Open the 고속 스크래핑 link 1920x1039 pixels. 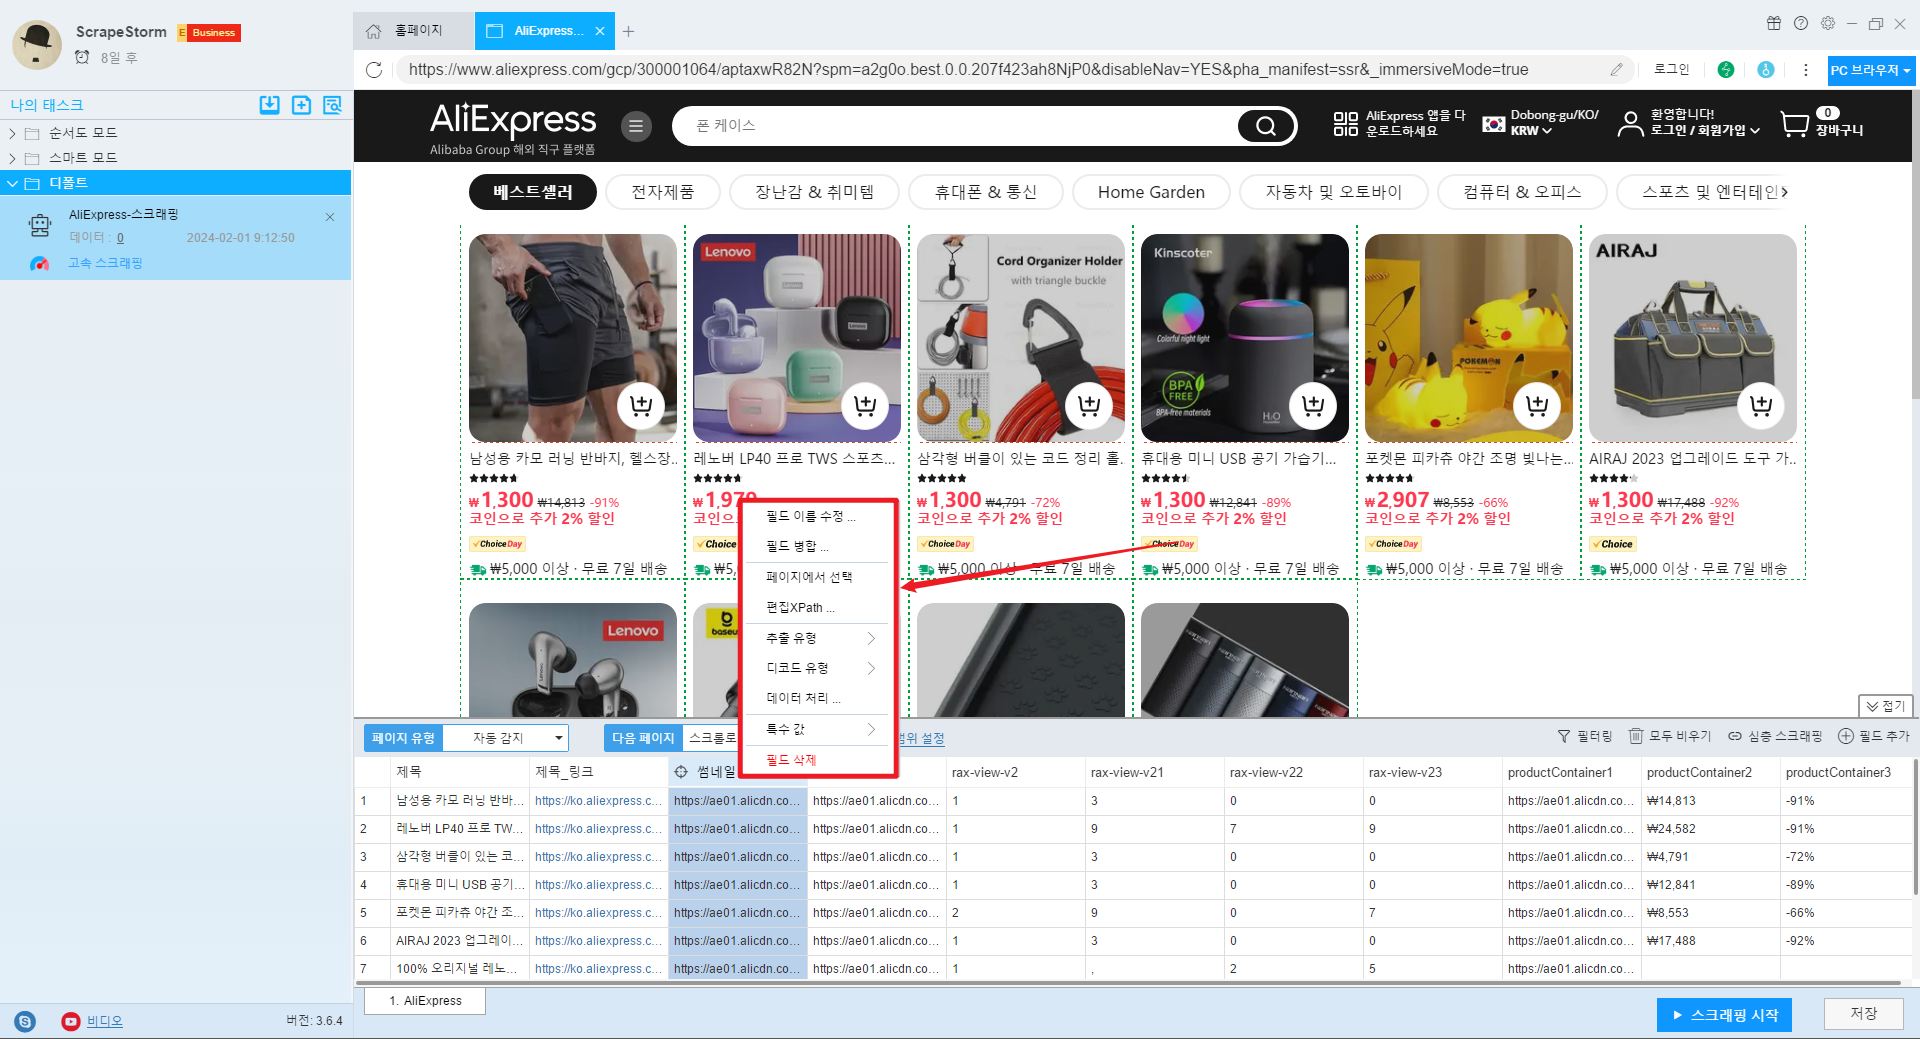(x=105, y=263)
